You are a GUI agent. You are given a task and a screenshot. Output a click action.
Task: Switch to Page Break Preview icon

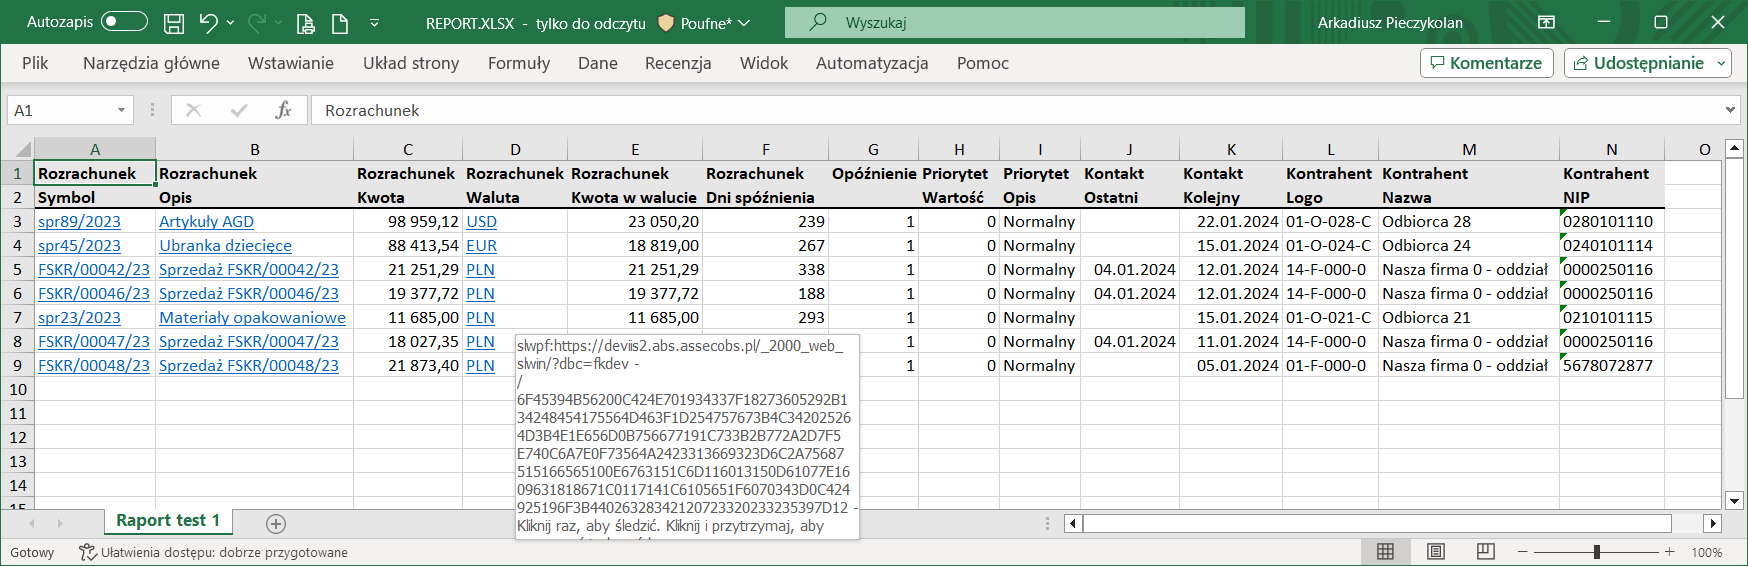1485,552
